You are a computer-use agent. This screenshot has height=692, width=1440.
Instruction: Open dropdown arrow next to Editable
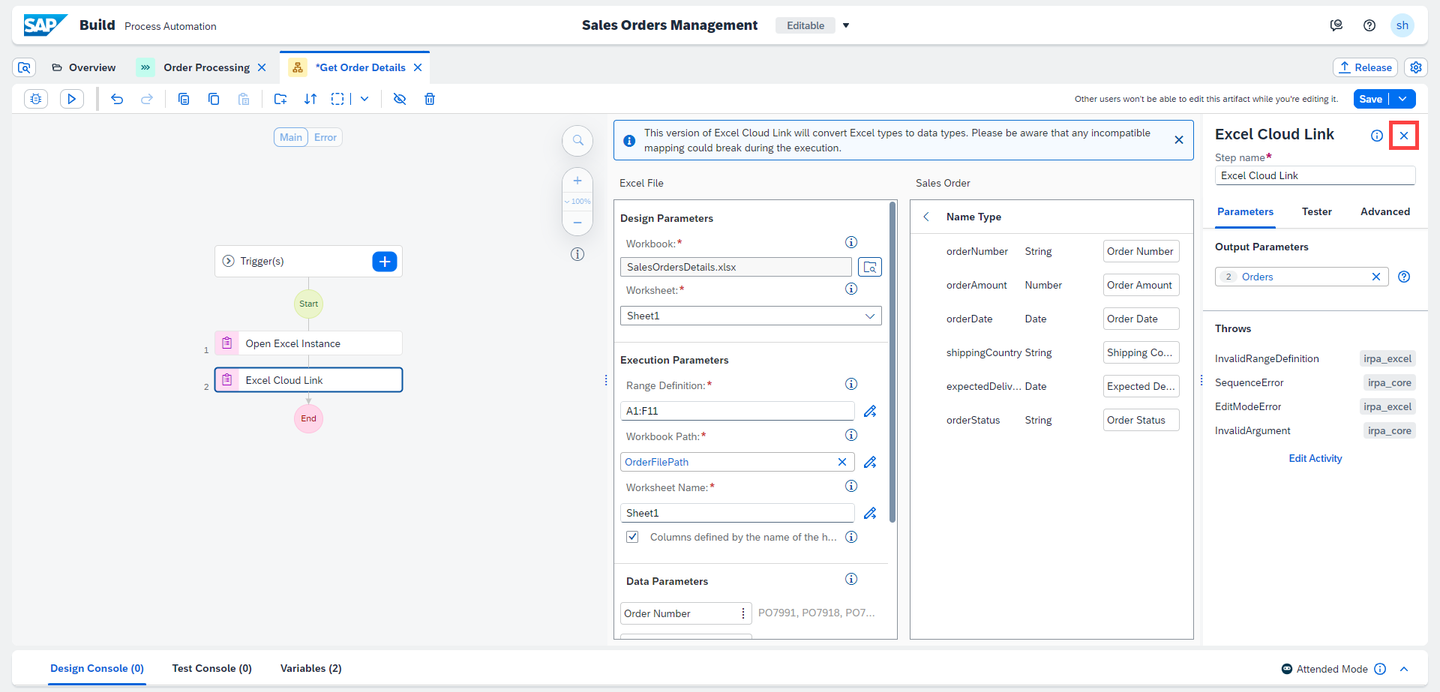click(x=846, y=26)
